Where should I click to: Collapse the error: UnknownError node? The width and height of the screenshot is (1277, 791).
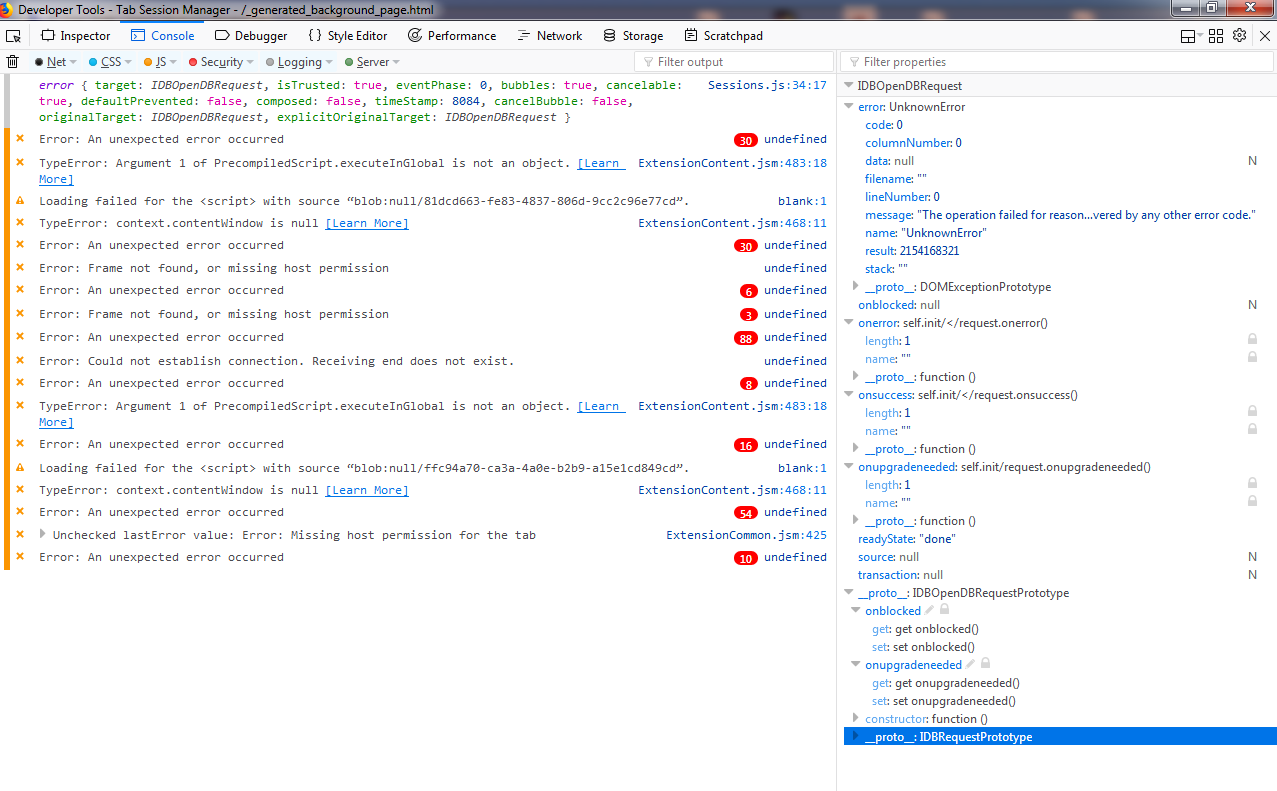pyautogui.click(x=850, y=107)
